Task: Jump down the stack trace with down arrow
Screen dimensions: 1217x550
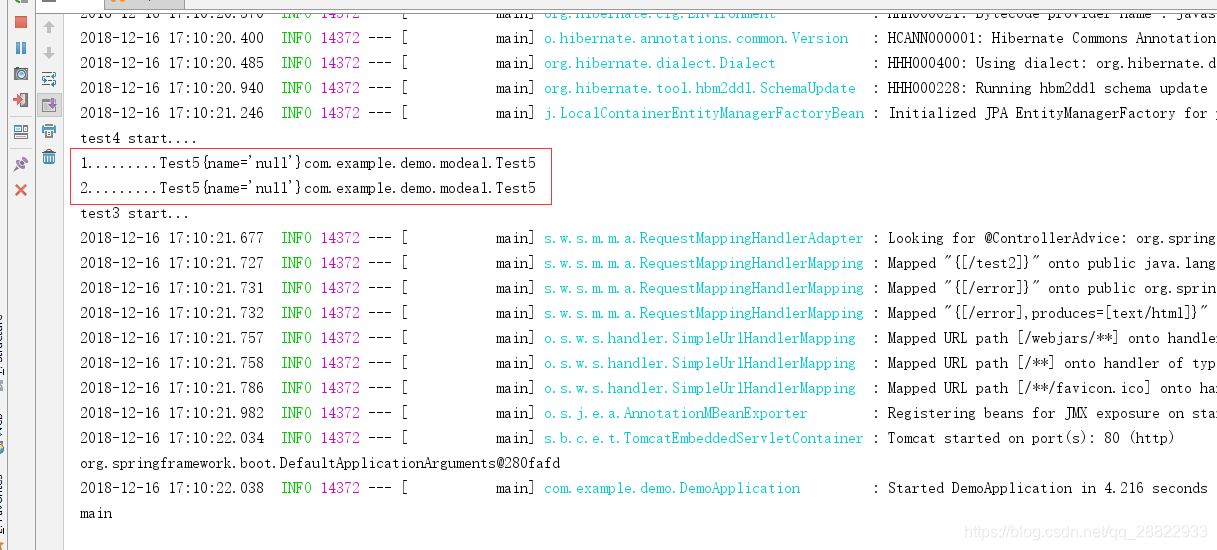Action: click(x=49, y=53)
